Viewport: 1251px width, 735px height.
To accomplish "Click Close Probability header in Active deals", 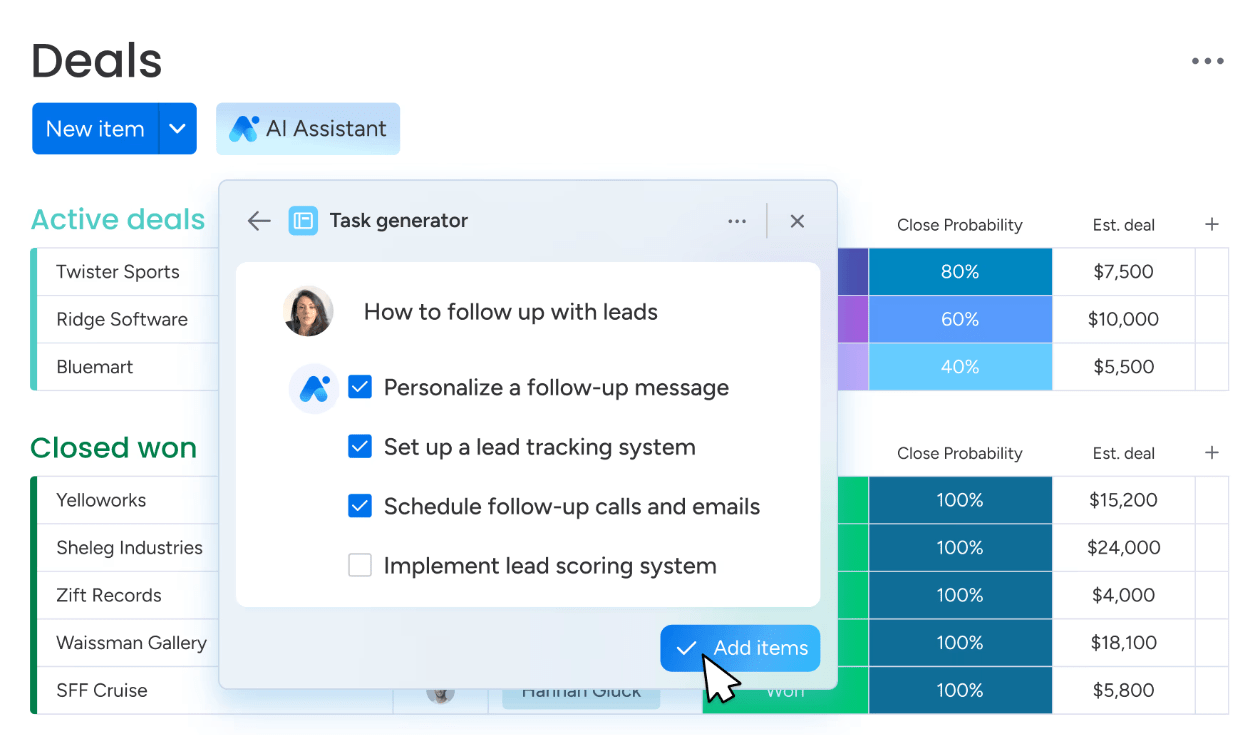I will point(960,225).
